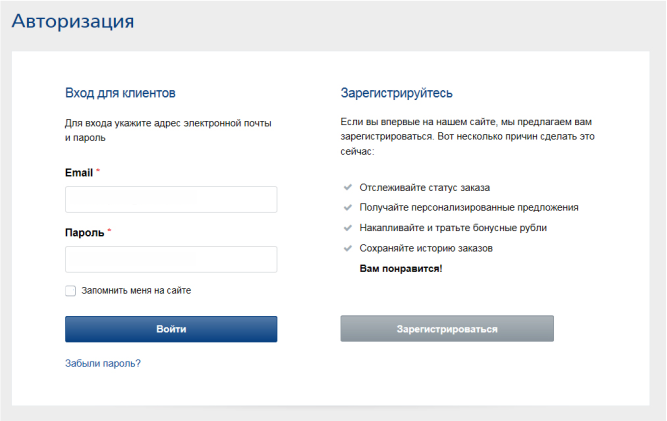This screenshot has height=421, width=667.
Task: Click the "Пароль" field label
Action: coord(84,232)
